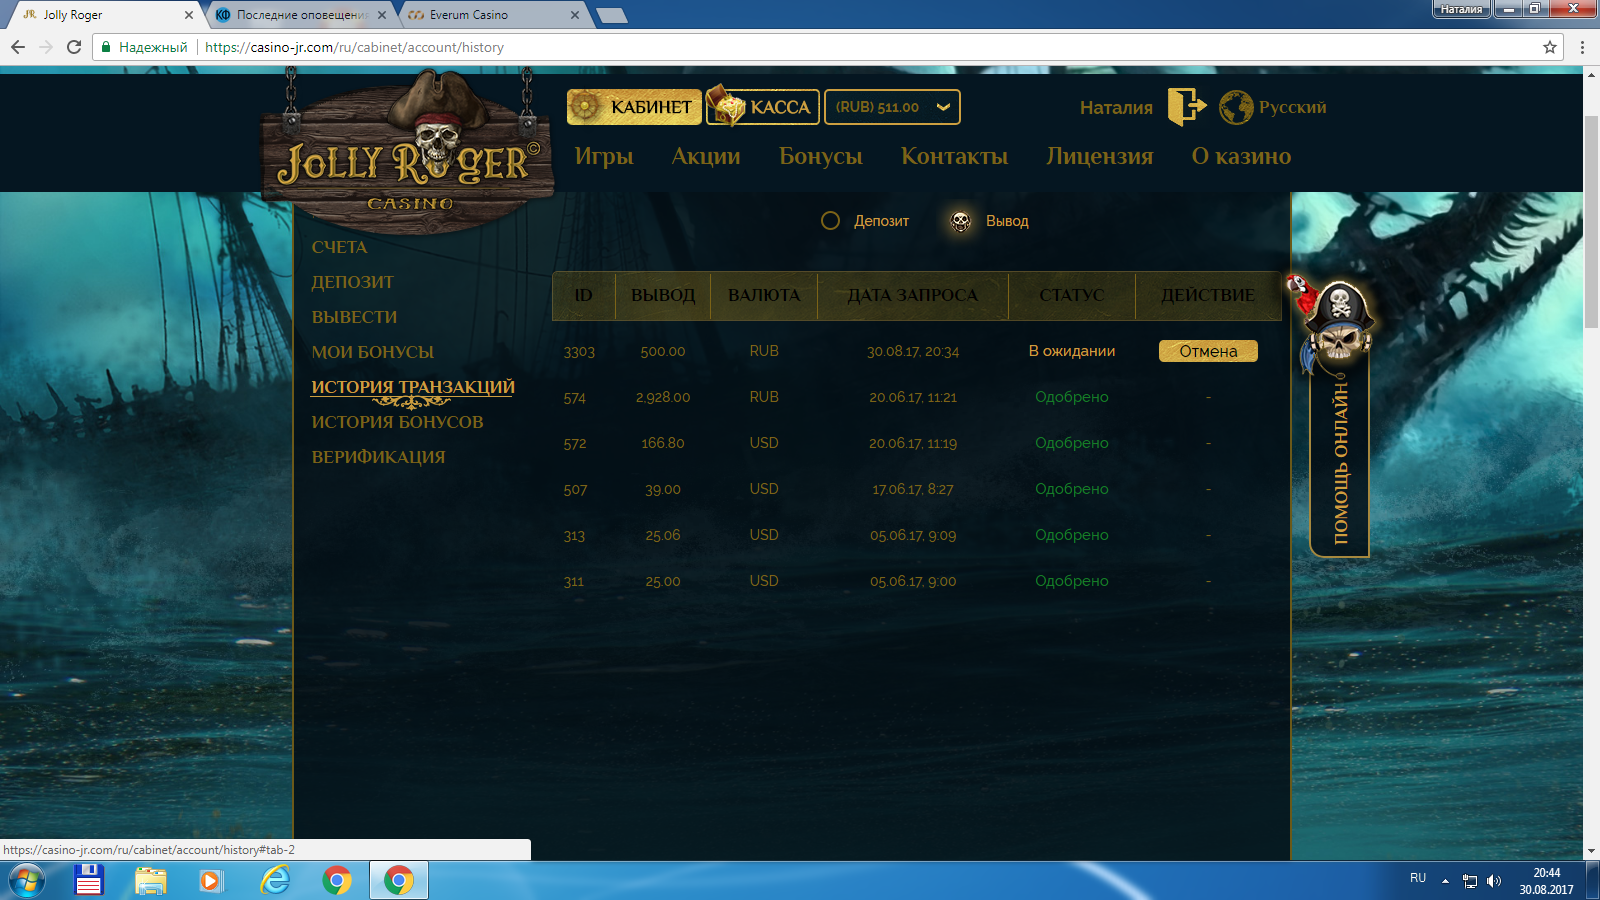Open the floppy disk save taskbar icon

89,881
